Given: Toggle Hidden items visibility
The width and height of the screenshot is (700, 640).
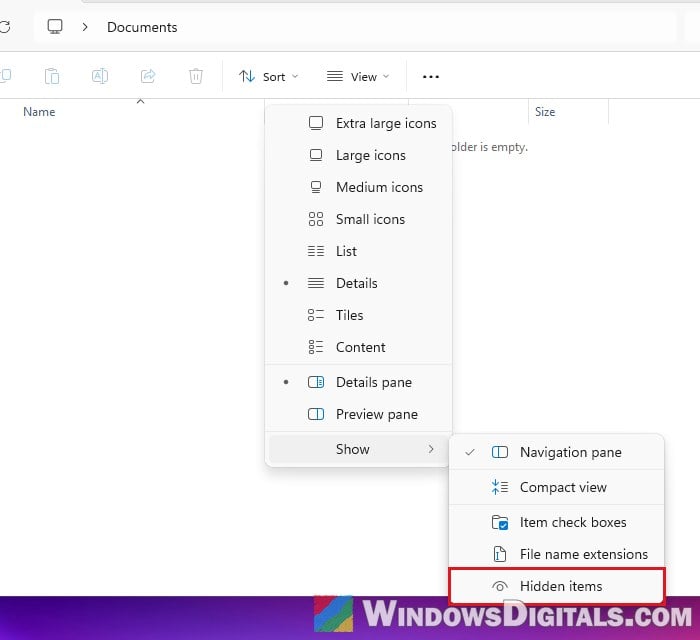Looking at the screenshot, I should 557,586.
